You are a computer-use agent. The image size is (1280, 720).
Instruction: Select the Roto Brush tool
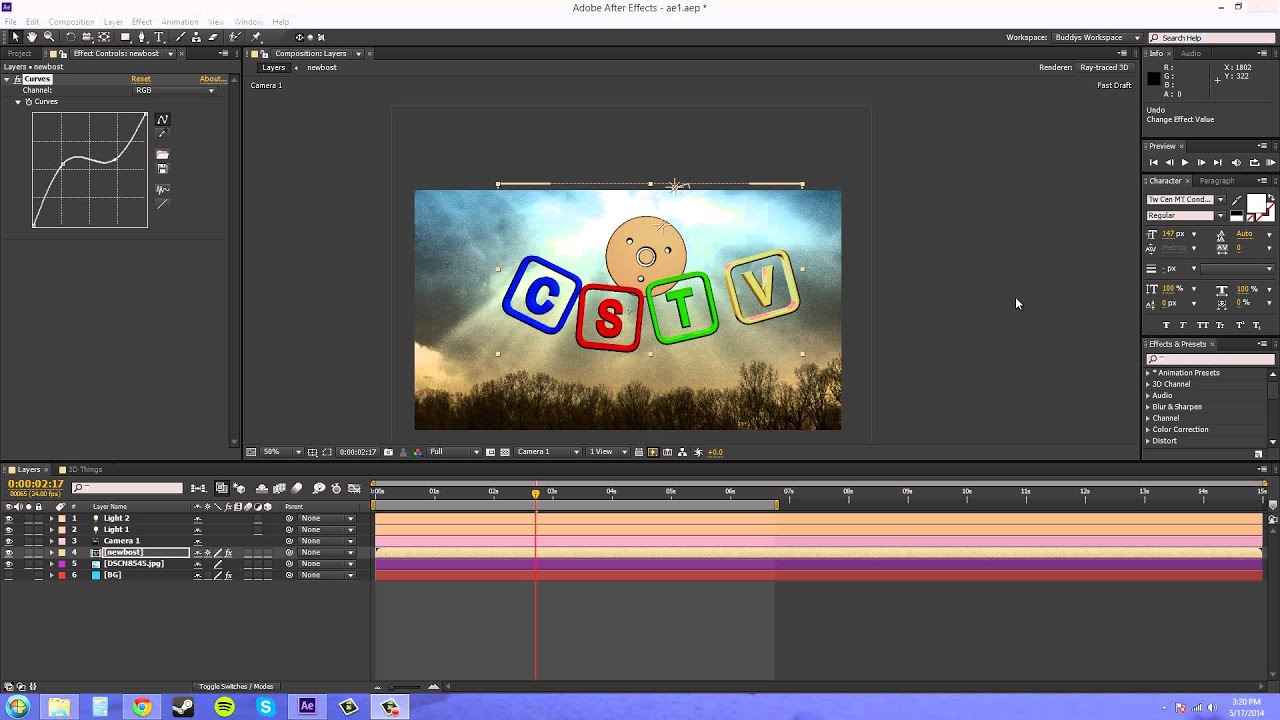[235, 37]
